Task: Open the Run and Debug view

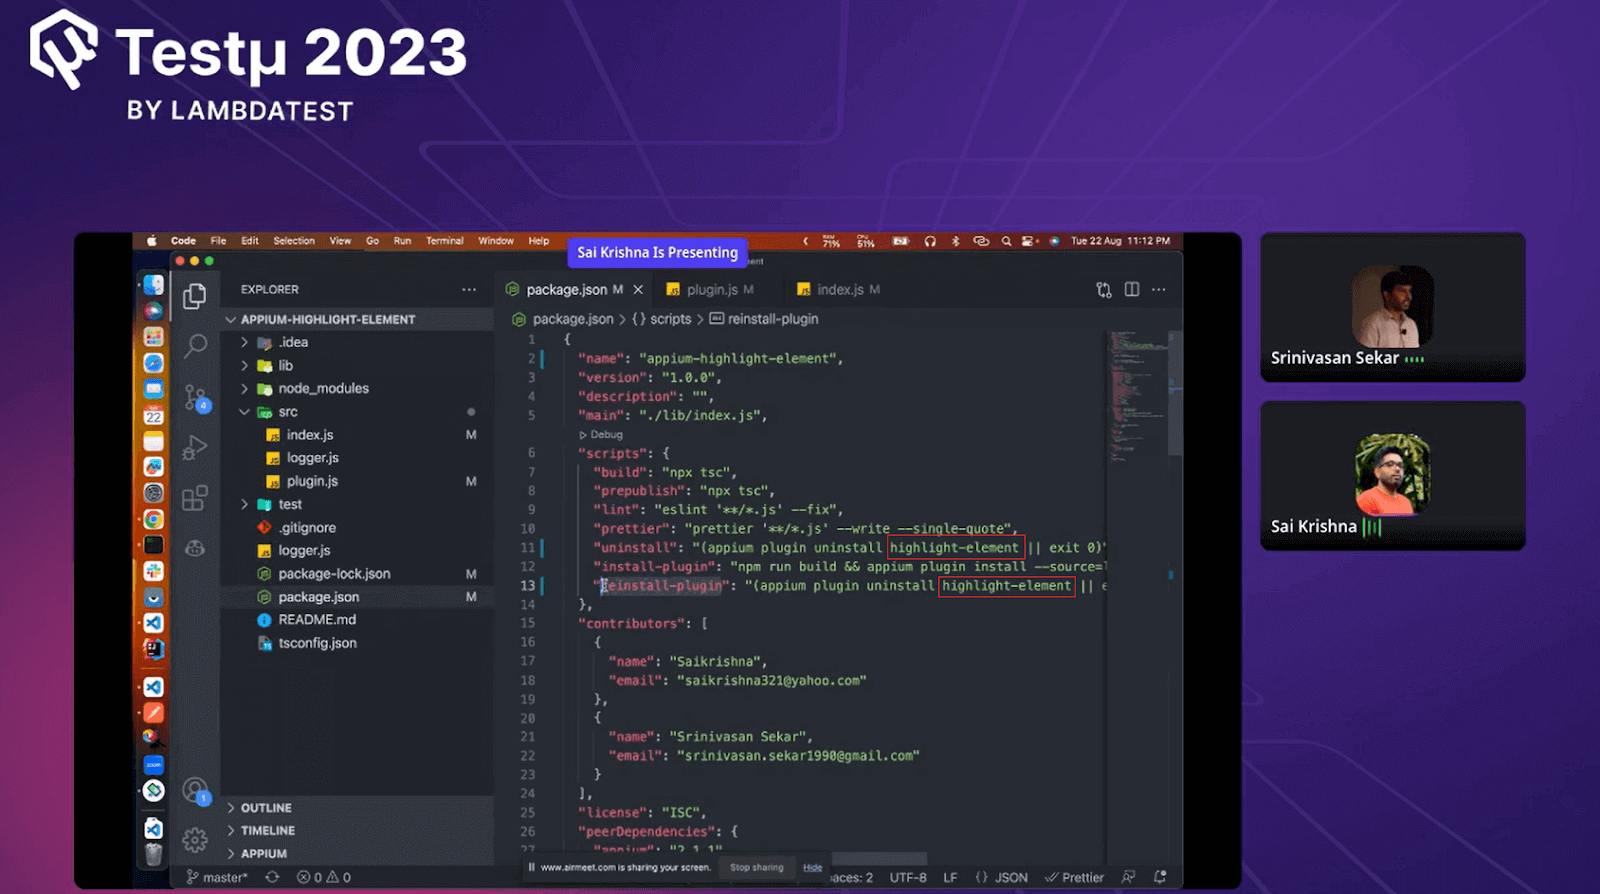Action: [x=195, y=447]
